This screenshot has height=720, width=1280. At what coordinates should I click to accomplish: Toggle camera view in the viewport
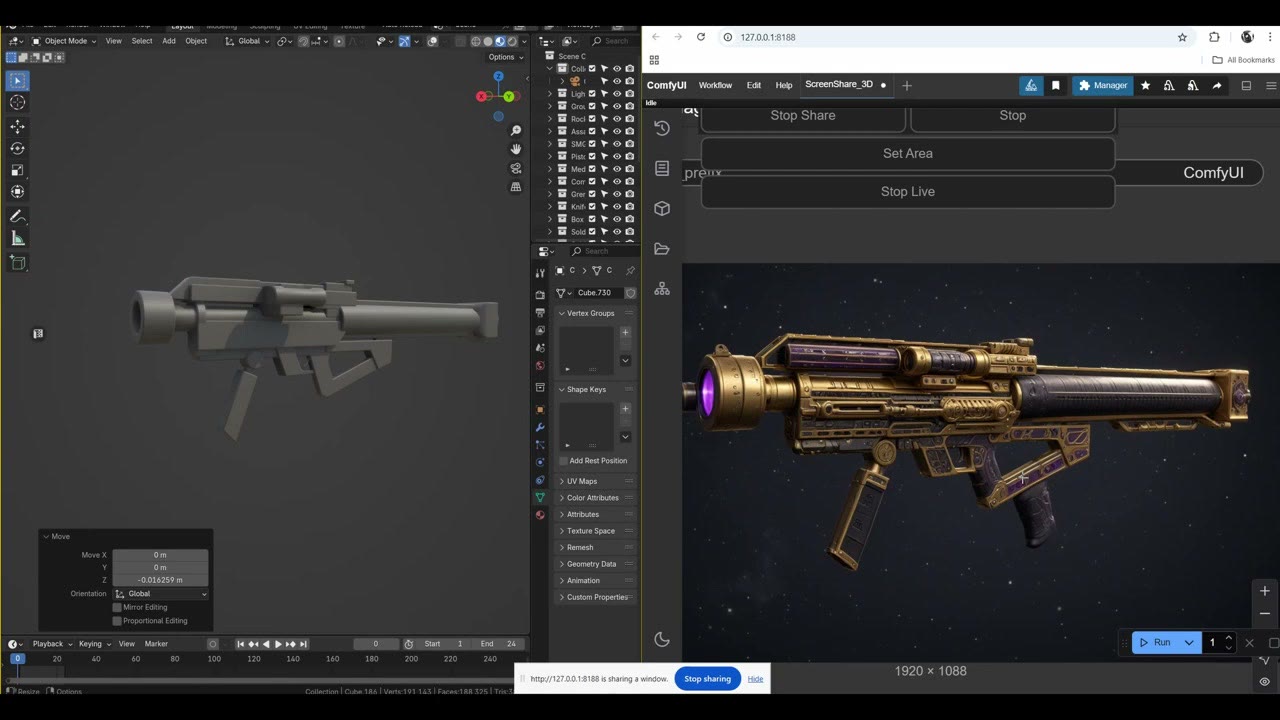pos(516,168)
